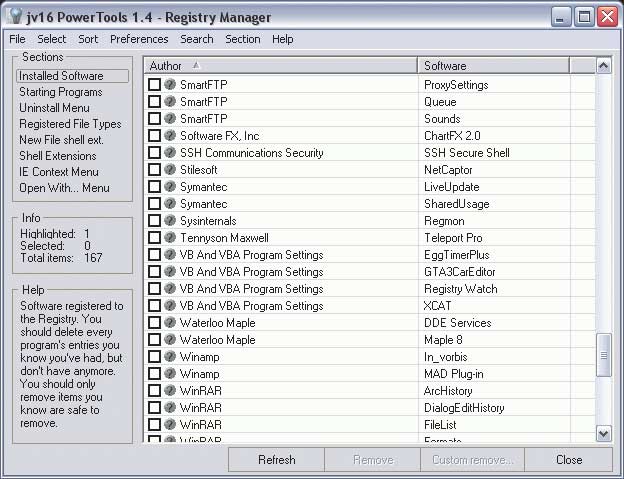Open the Shell Extensions section
This screenshot has height=479, width=624.
58,156
